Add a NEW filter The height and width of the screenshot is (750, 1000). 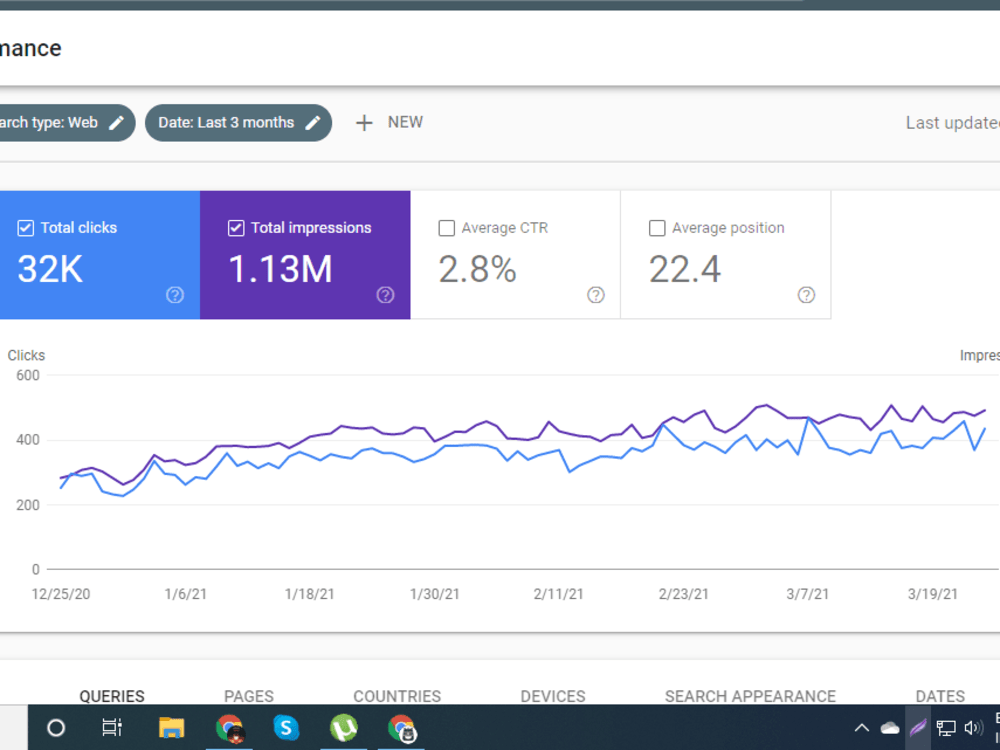(389, 122)
